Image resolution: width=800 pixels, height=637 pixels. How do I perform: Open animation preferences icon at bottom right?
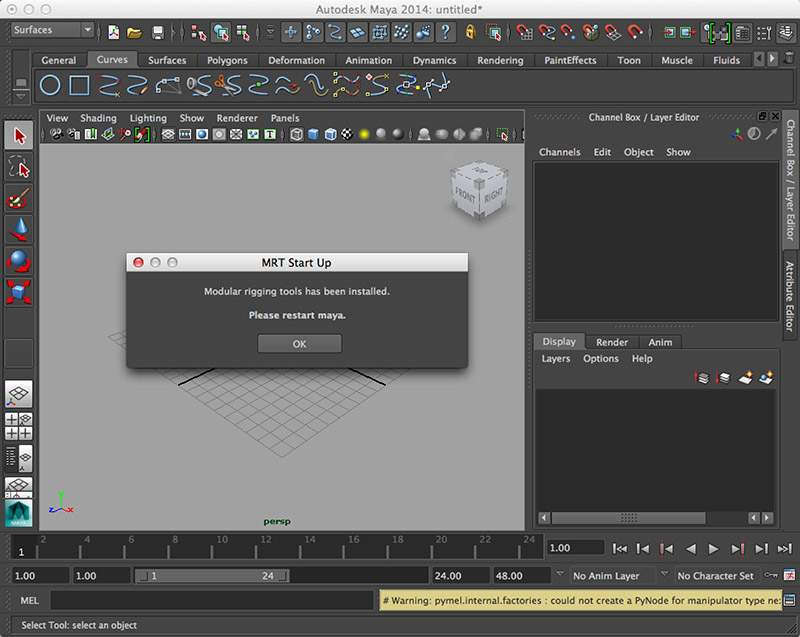(789, 575)
